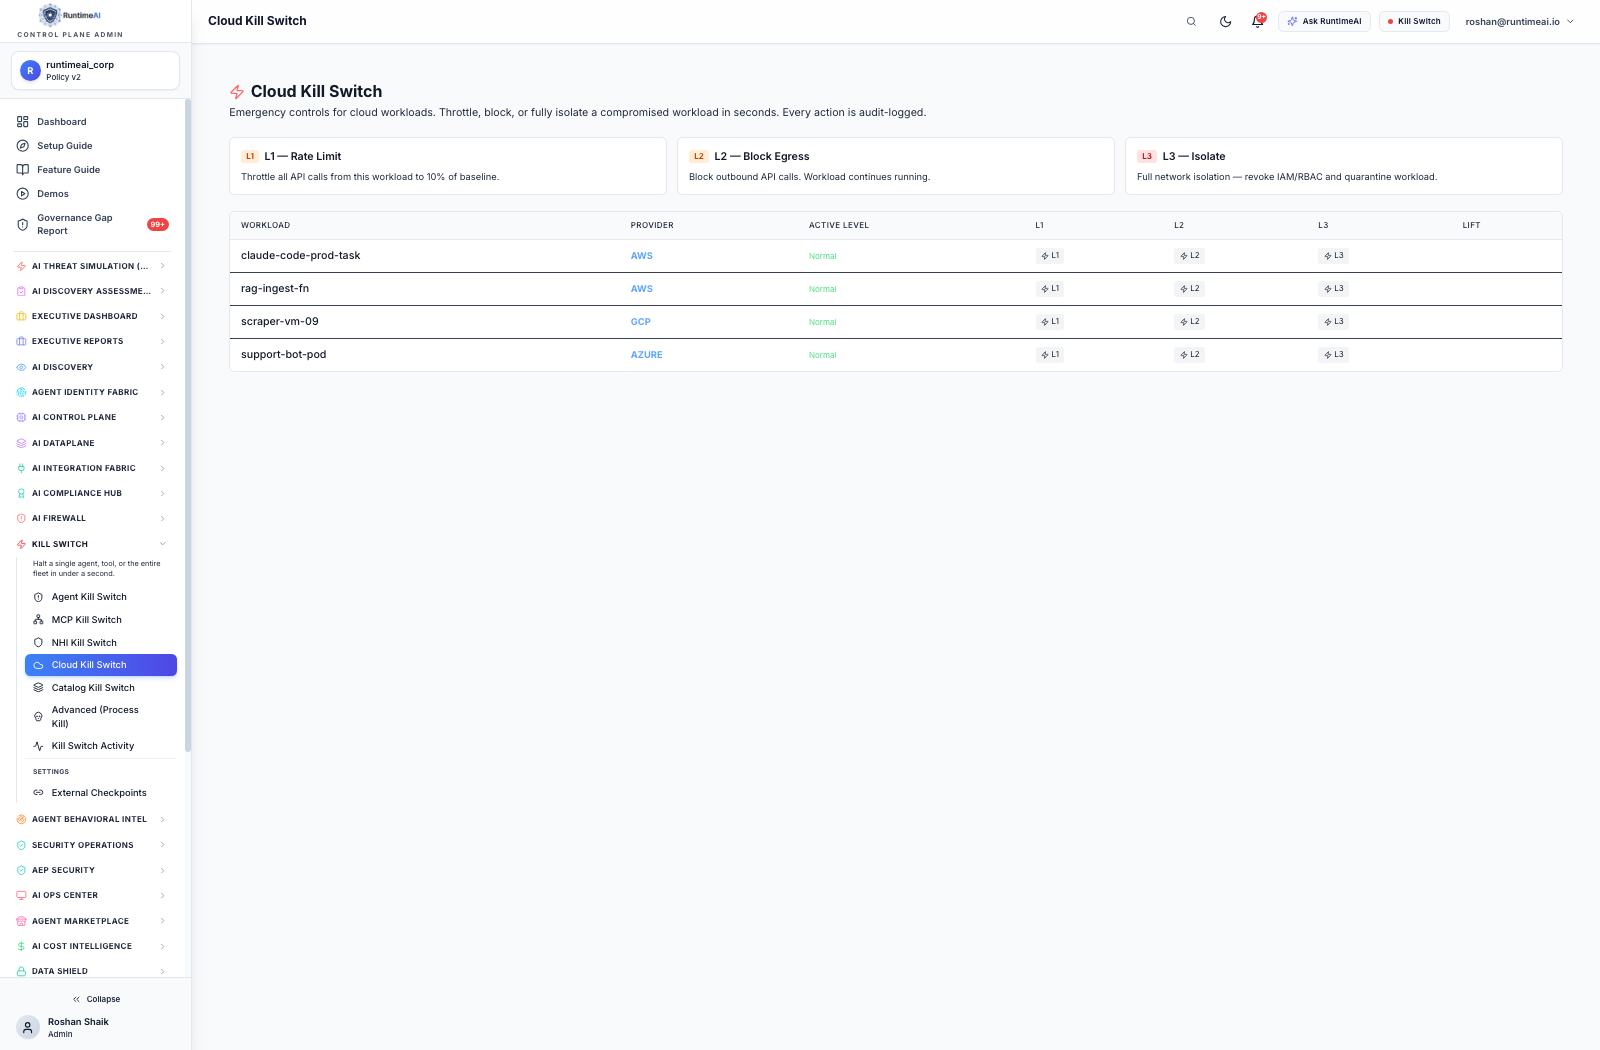The width and height of the screenshot is (1600, 1050).
Task: Apply L1 rate limit to claude-code-prod-task
Action: pos(1050,256)
